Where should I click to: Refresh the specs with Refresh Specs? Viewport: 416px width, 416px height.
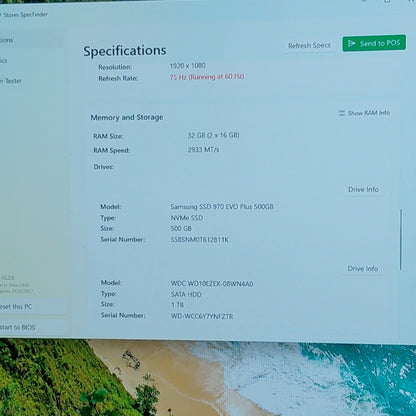pos(309,45)
